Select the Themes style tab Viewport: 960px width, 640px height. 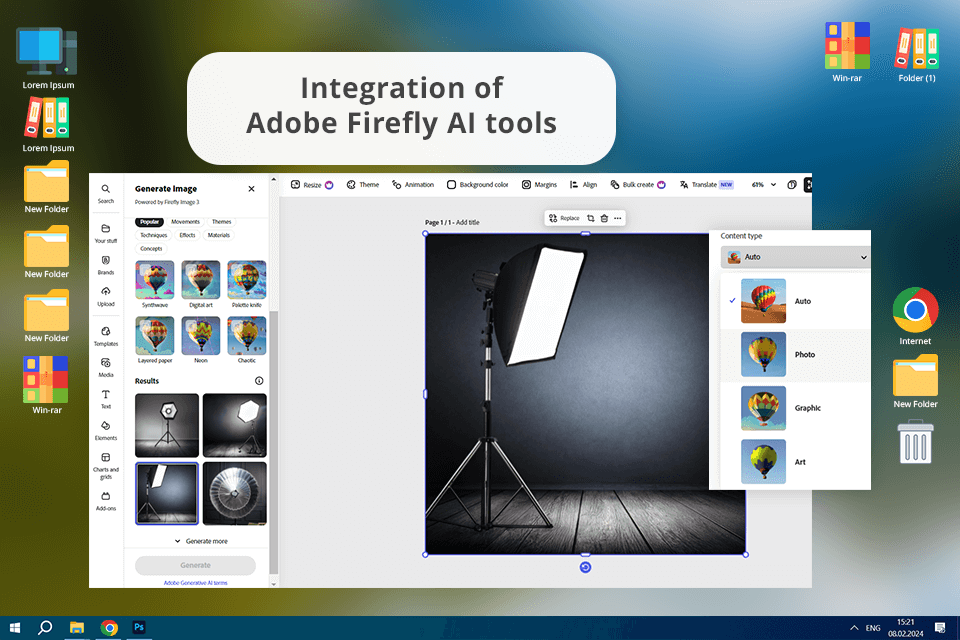[x=222, y=222]
